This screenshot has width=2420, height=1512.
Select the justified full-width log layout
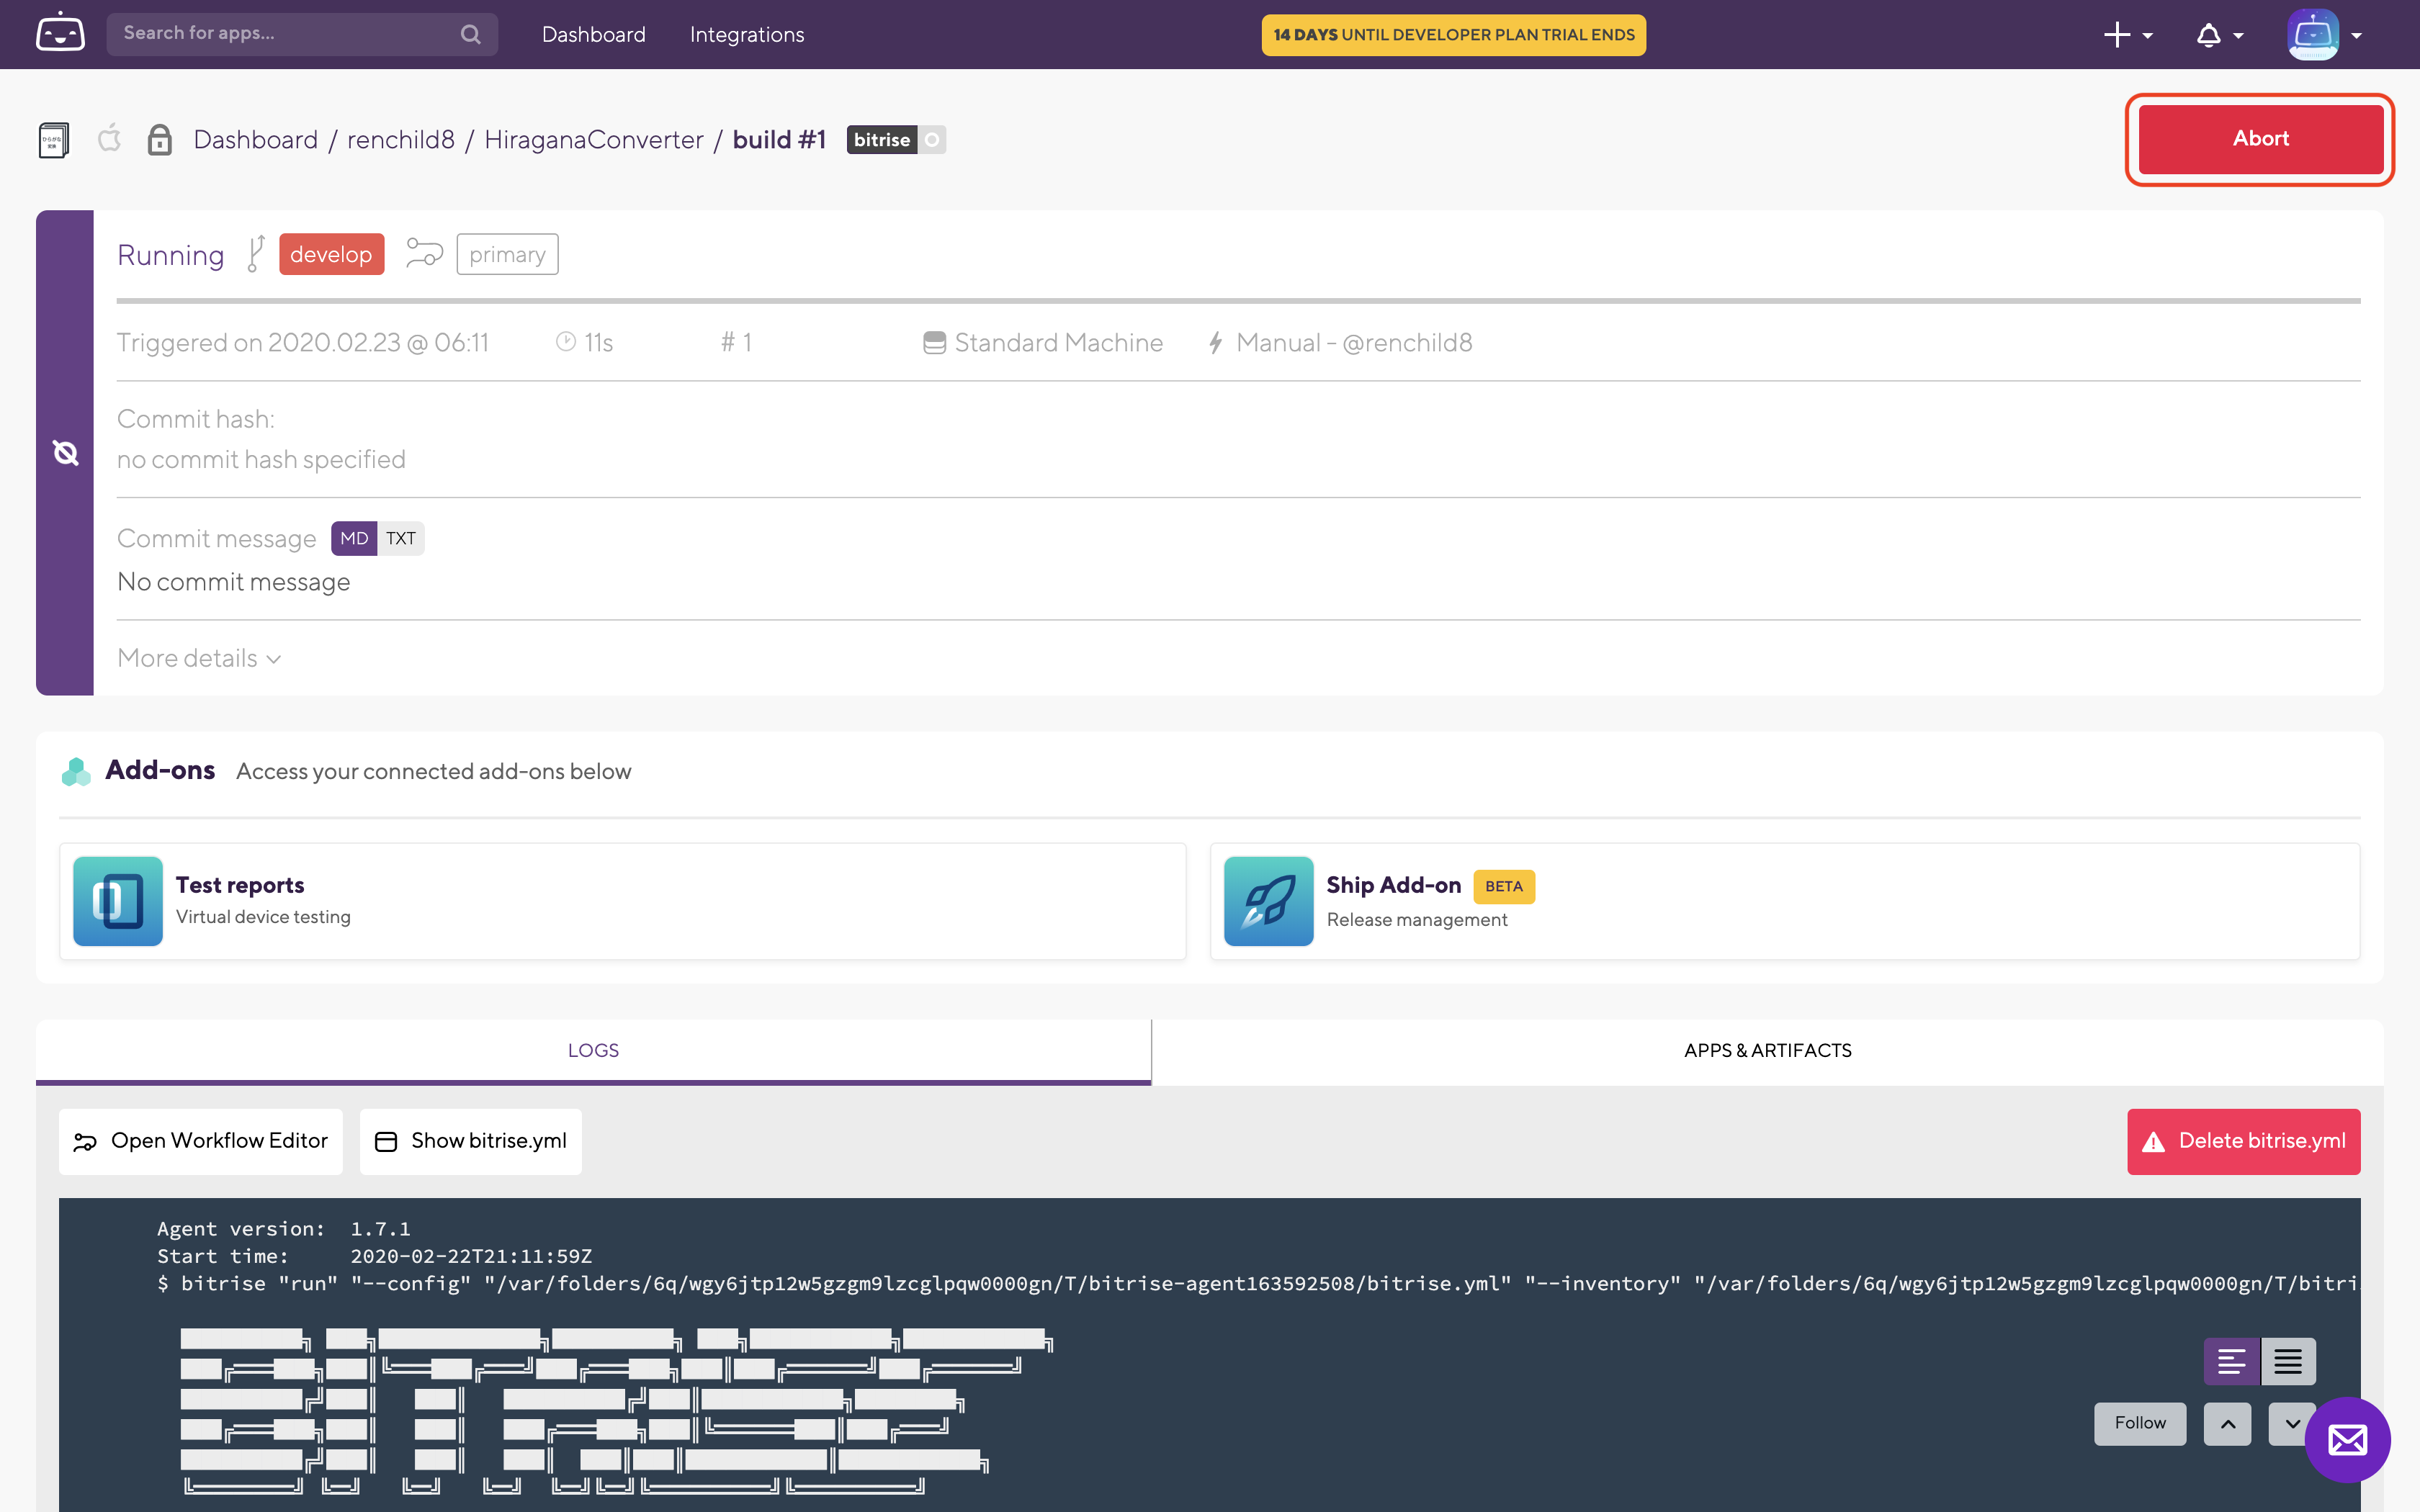coord(2288,1361)
